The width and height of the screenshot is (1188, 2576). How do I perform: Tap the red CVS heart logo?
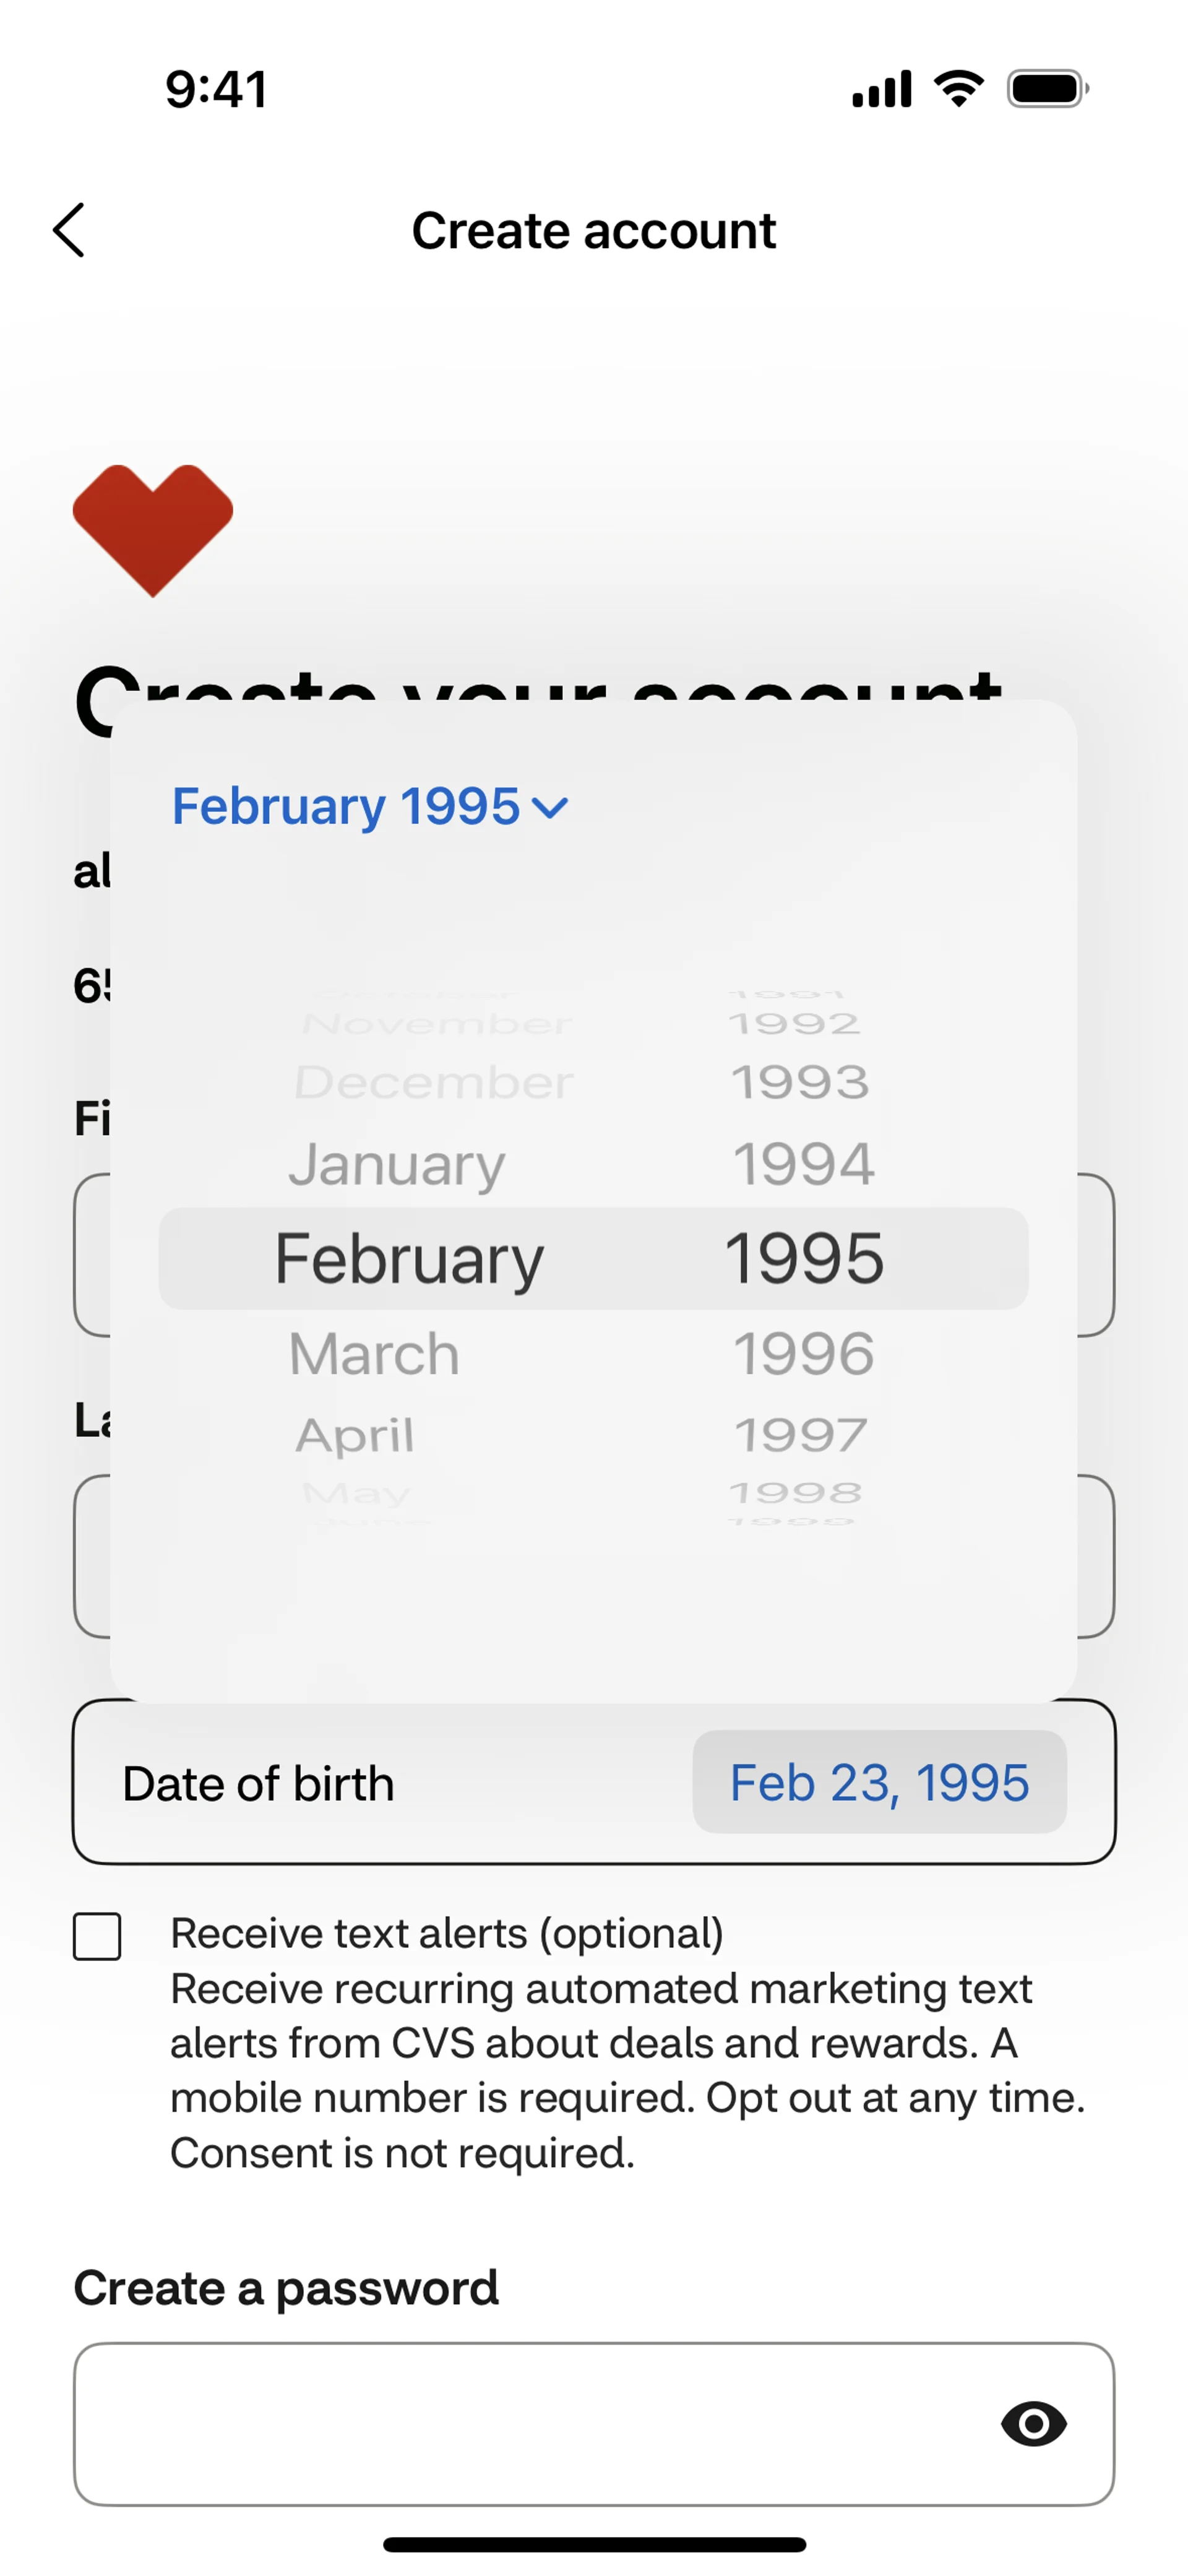(153, 527)
